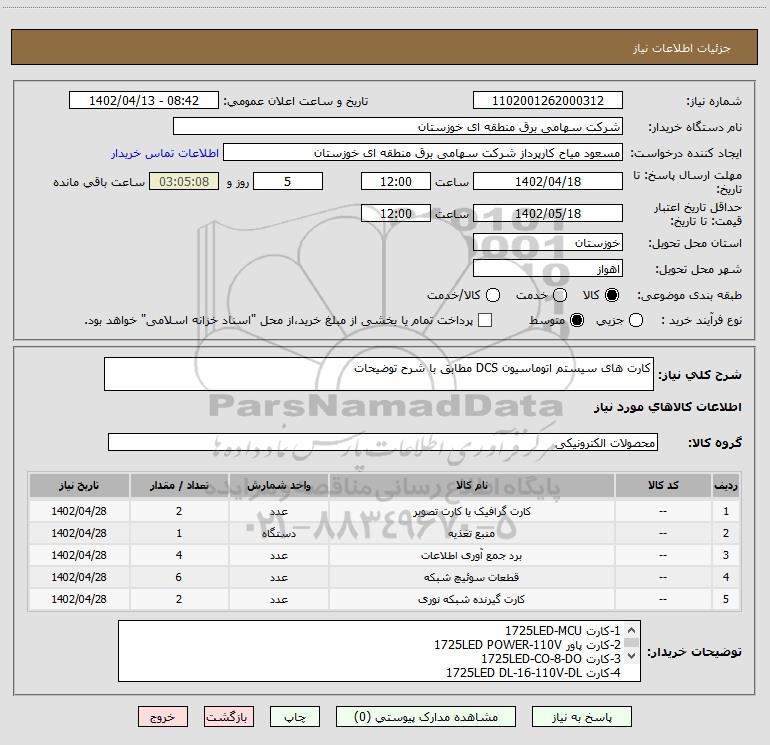770x745 pixels.
Task: Select row قطعات سوئیچ شبکه
Action: pos(385,578)
